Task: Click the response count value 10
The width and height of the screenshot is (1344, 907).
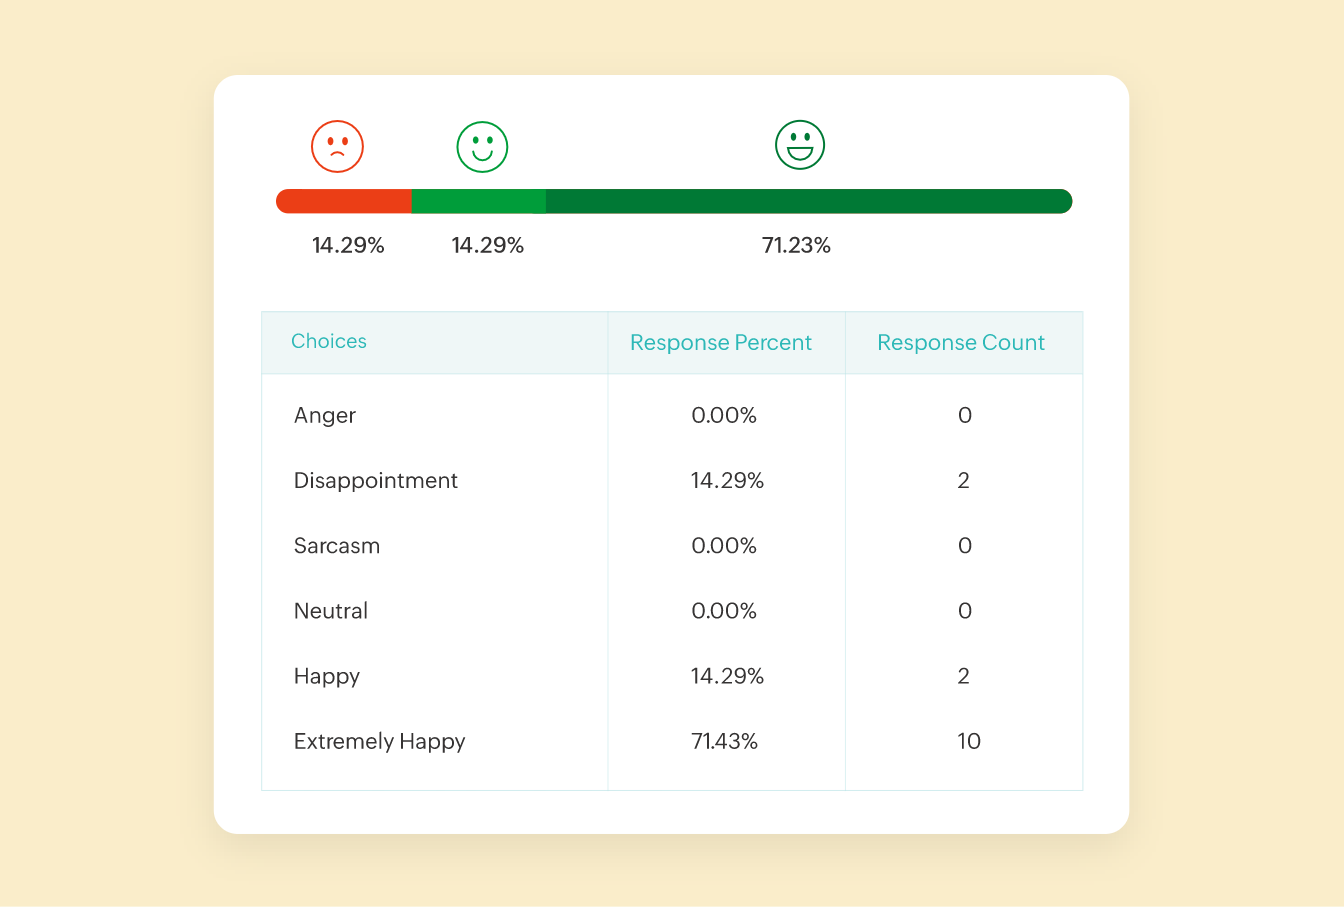Action: coord(969,742)
